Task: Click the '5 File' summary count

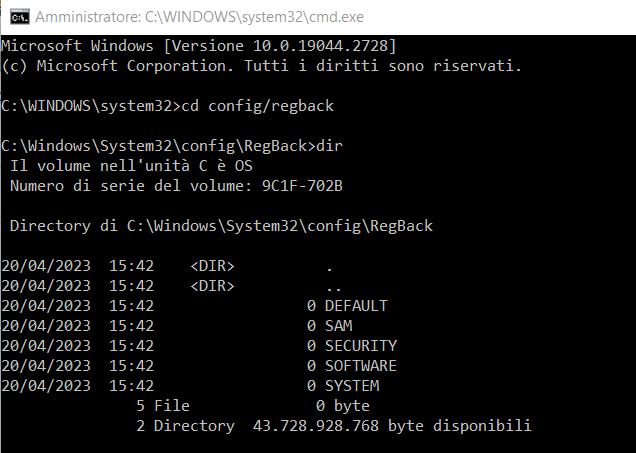Action: pyautogui.click(x=163, y=406)
